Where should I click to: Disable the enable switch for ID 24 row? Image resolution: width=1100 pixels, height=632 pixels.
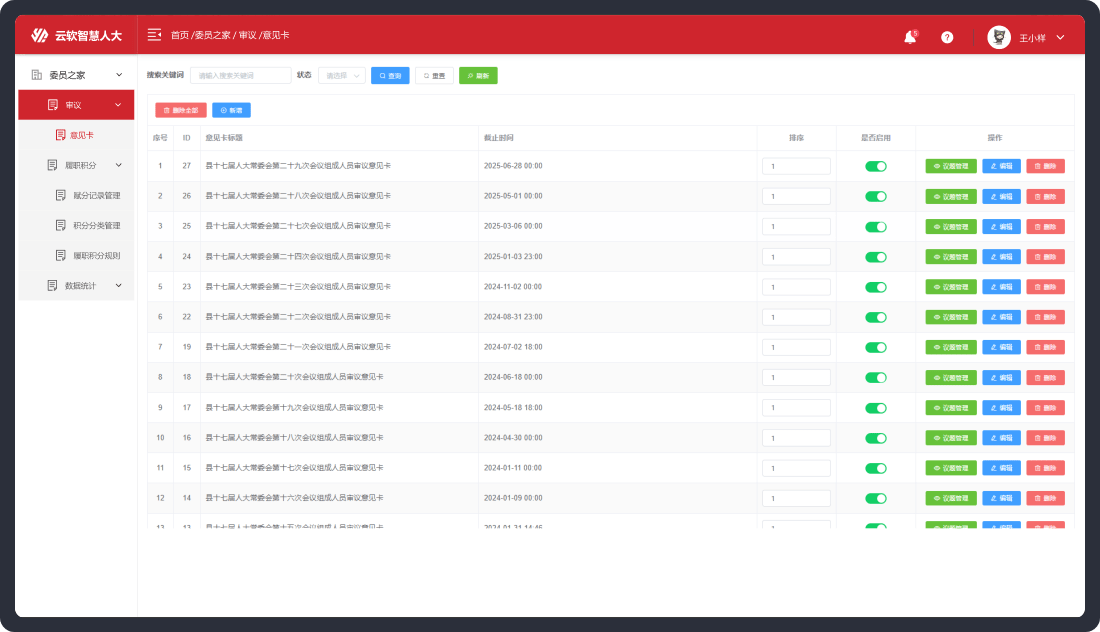coord(875,257)
